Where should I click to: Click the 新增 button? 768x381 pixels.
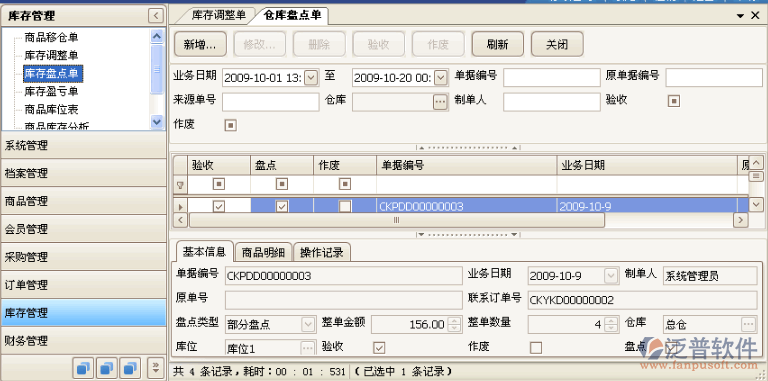coord(200,45)
